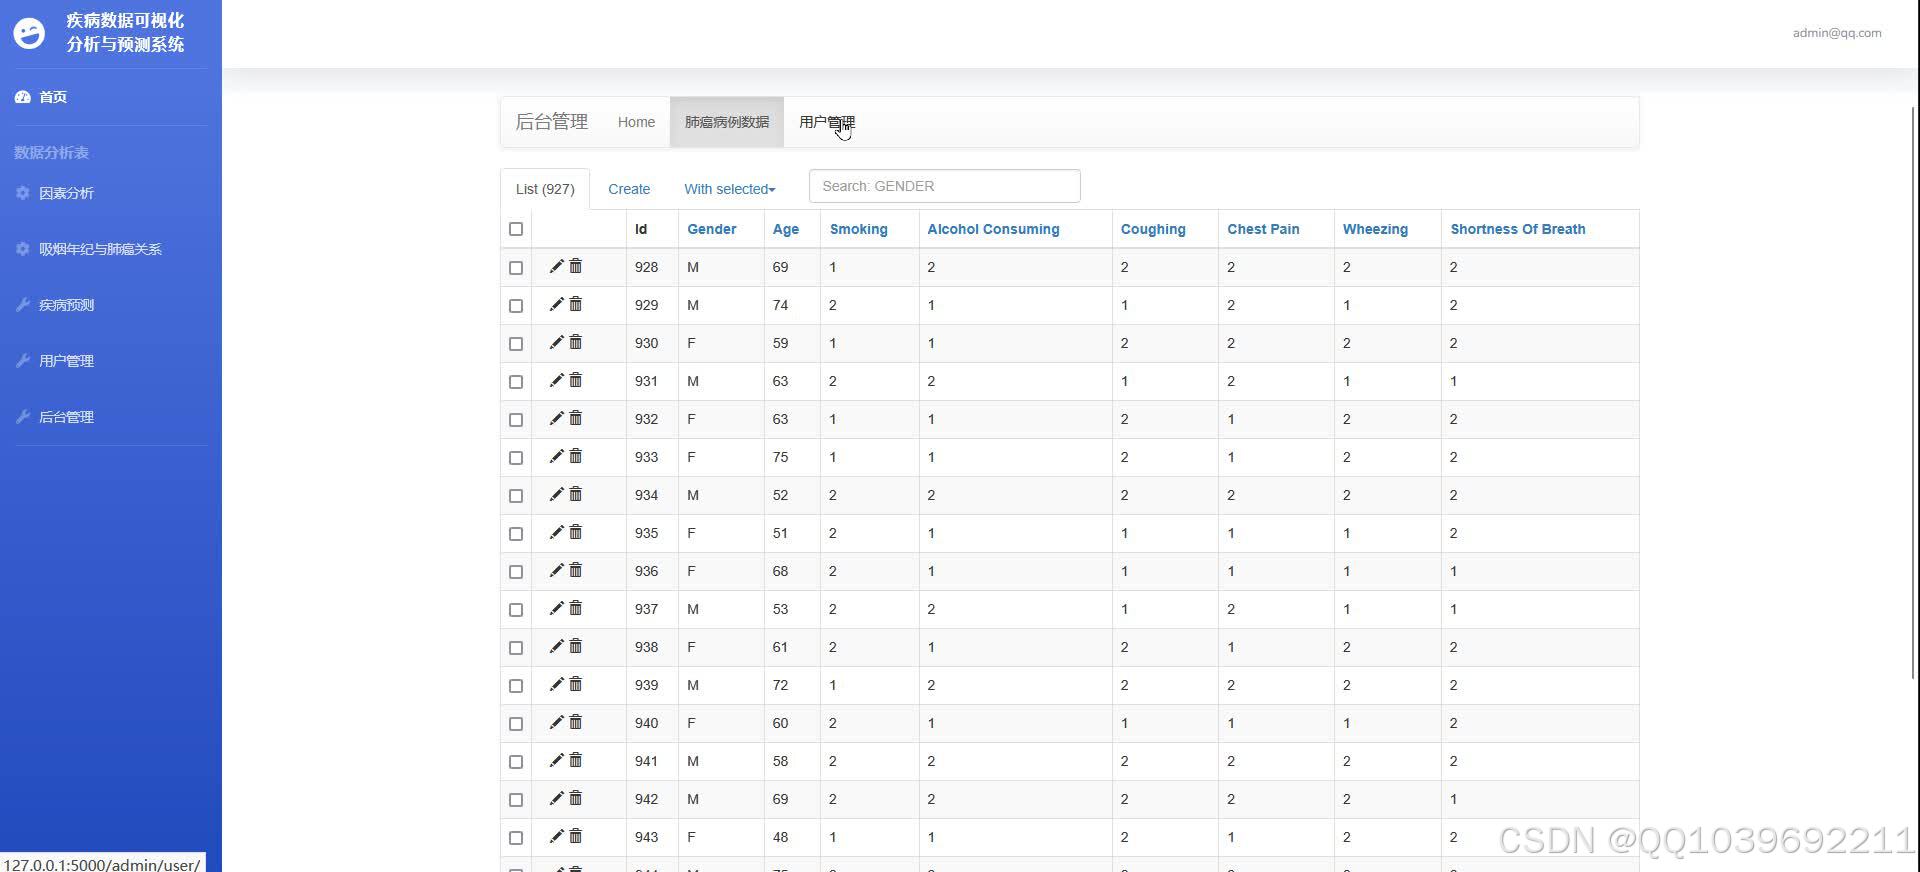
Task: Delete record 934 with the trash icon
Action: click(576, 495)
